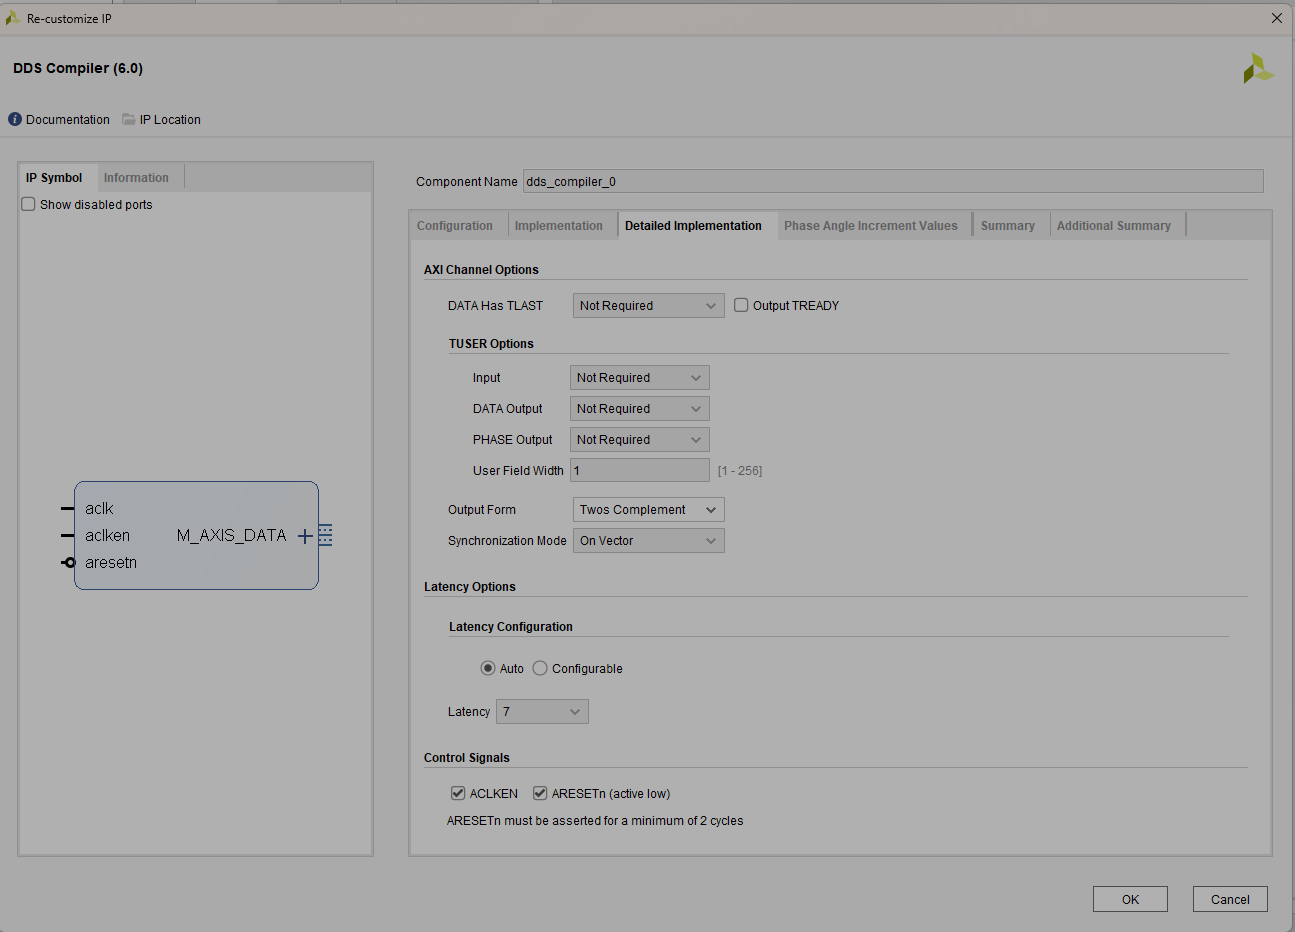The width and height of the screenshot is (1295, 932).
Task: Open the DATA Has TLAST dropdown
Action: click(x=649, y=306)
